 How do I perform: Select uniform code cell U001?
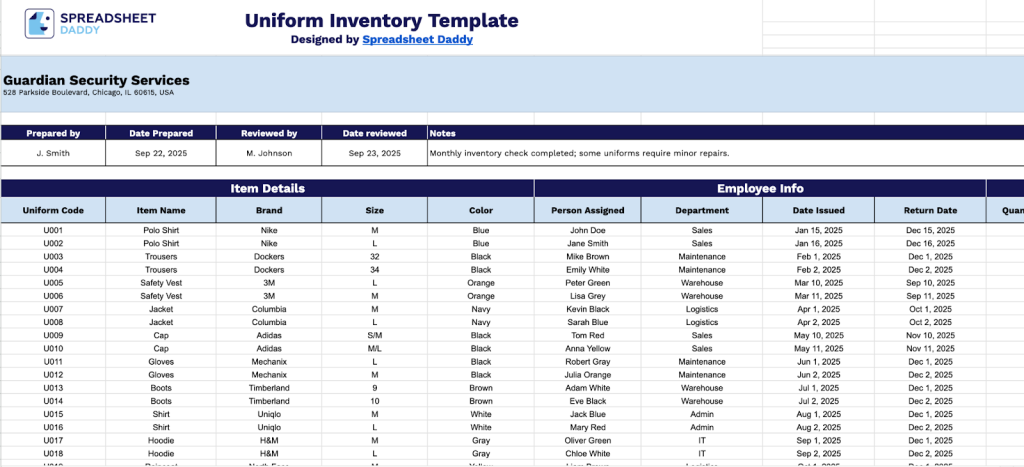pyautogui.click(x=53, y=231)
